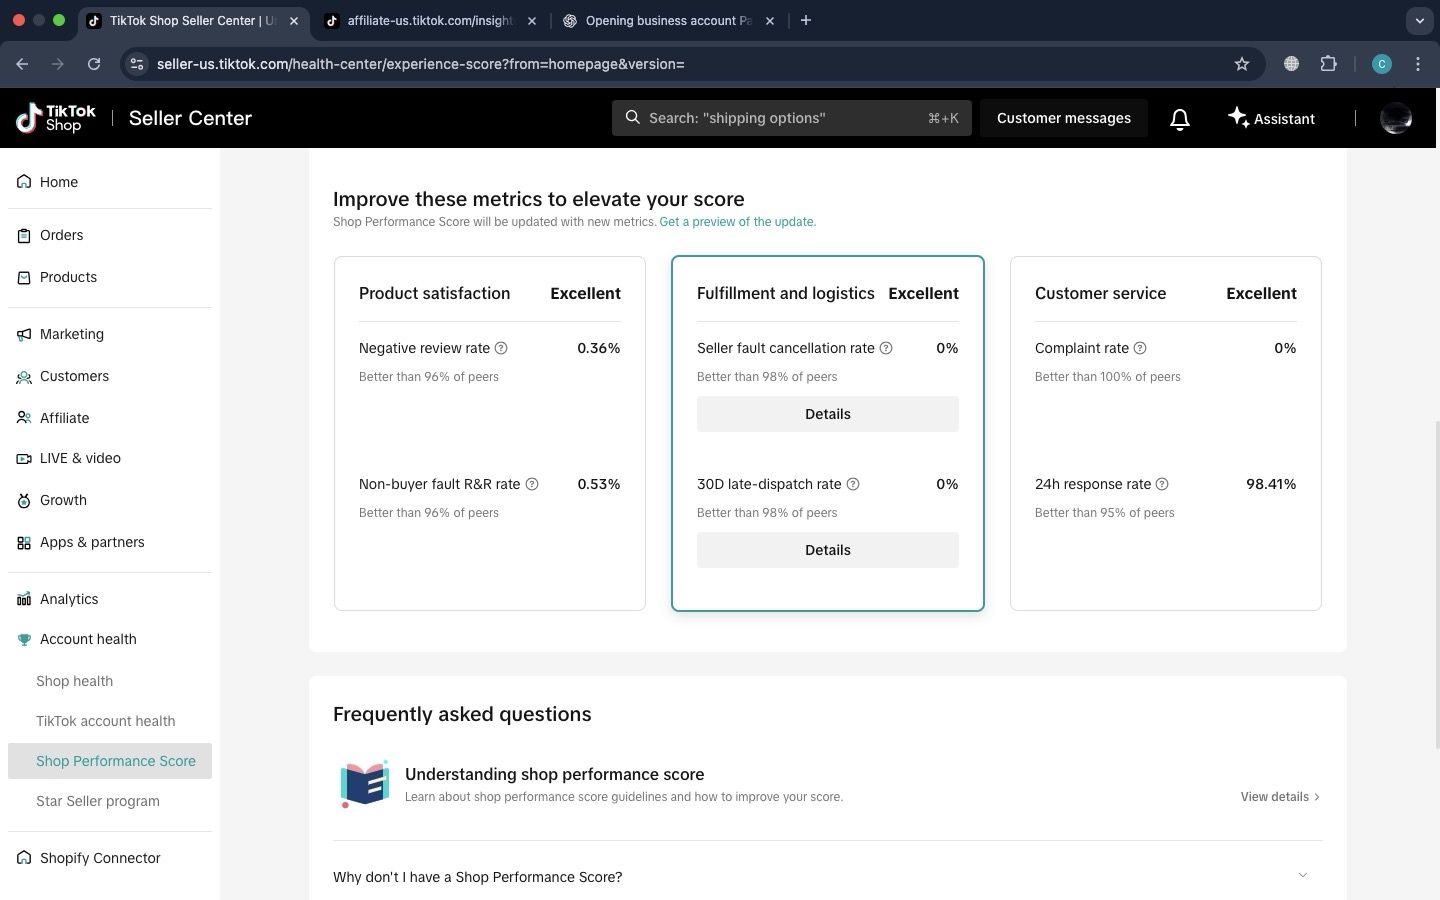Reload the page
The height and width of the screenshot is (900, 1440).
tap(94, 64)
